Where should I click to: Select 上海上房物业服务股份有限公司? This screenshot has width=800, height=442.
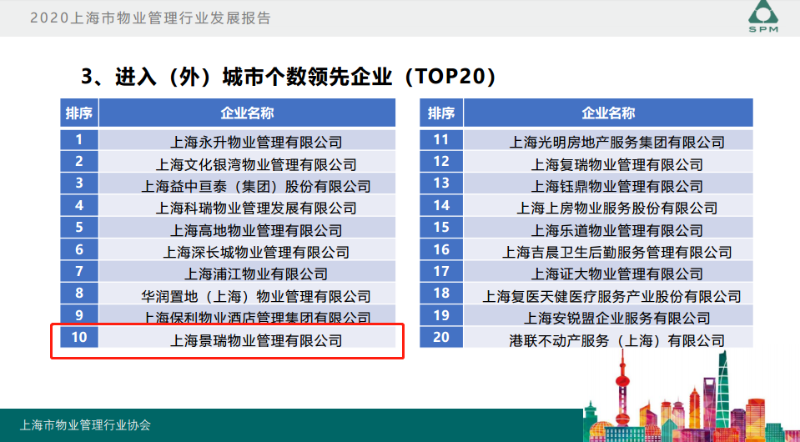pos(616,208)
